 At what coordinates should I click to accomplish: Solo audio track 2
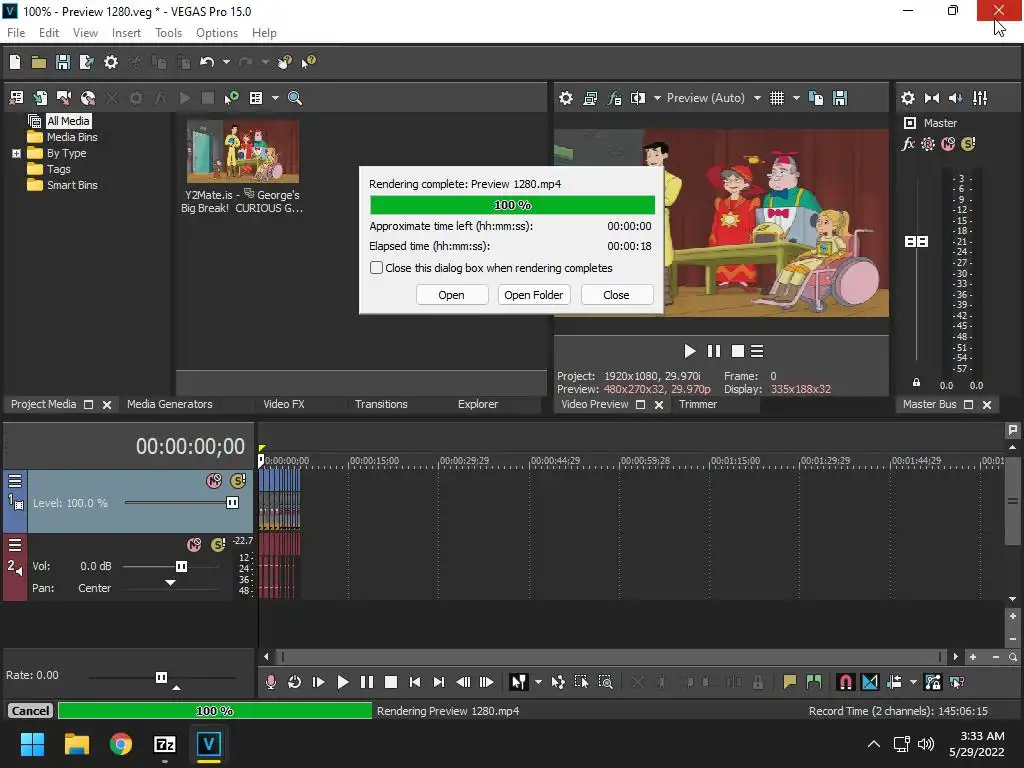(x=218, y=545)
